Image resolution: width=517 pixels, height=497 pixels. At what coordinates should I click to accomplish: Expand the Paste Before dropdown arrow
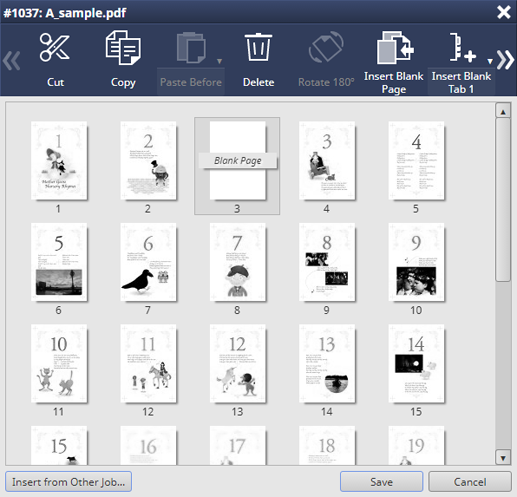tap(219, 61)
